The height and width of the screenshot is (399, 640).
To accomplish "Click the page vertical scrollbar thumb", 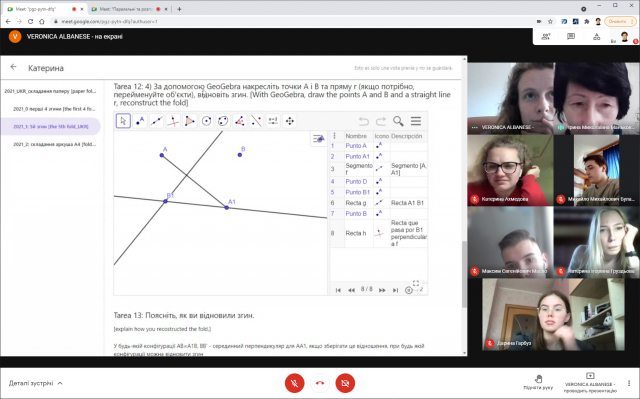I will click(464, 274).
